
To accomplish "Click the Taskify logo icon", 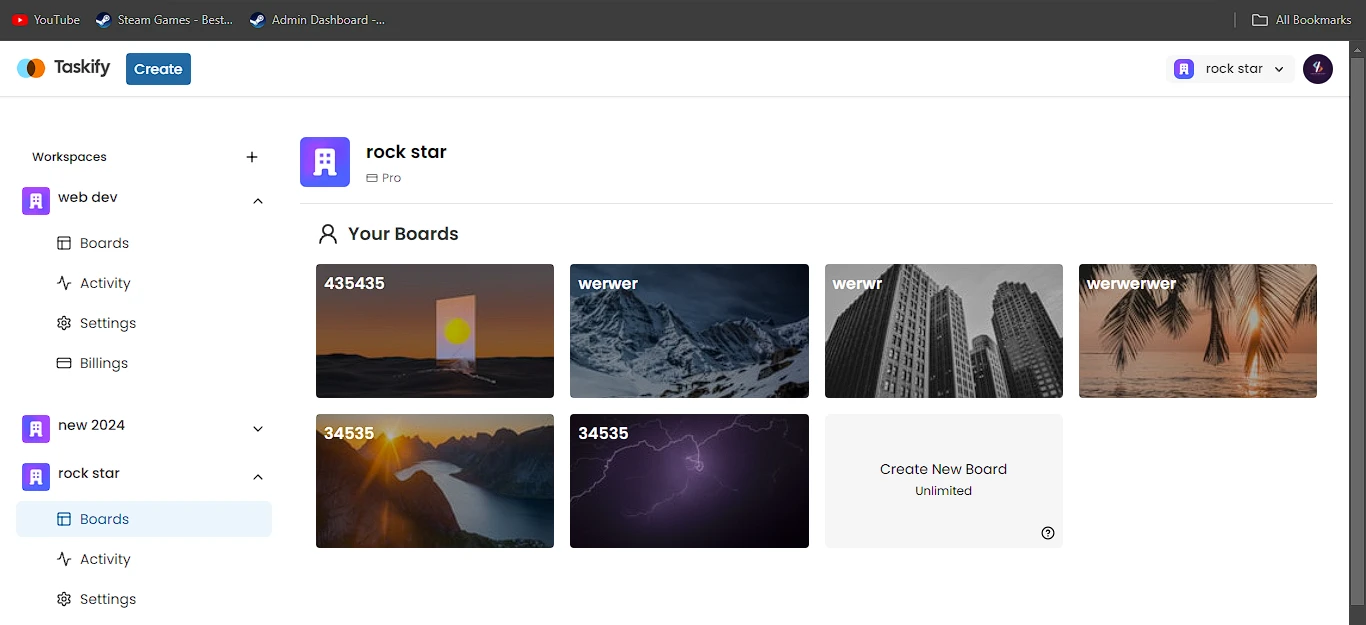I will coord(31,68).
